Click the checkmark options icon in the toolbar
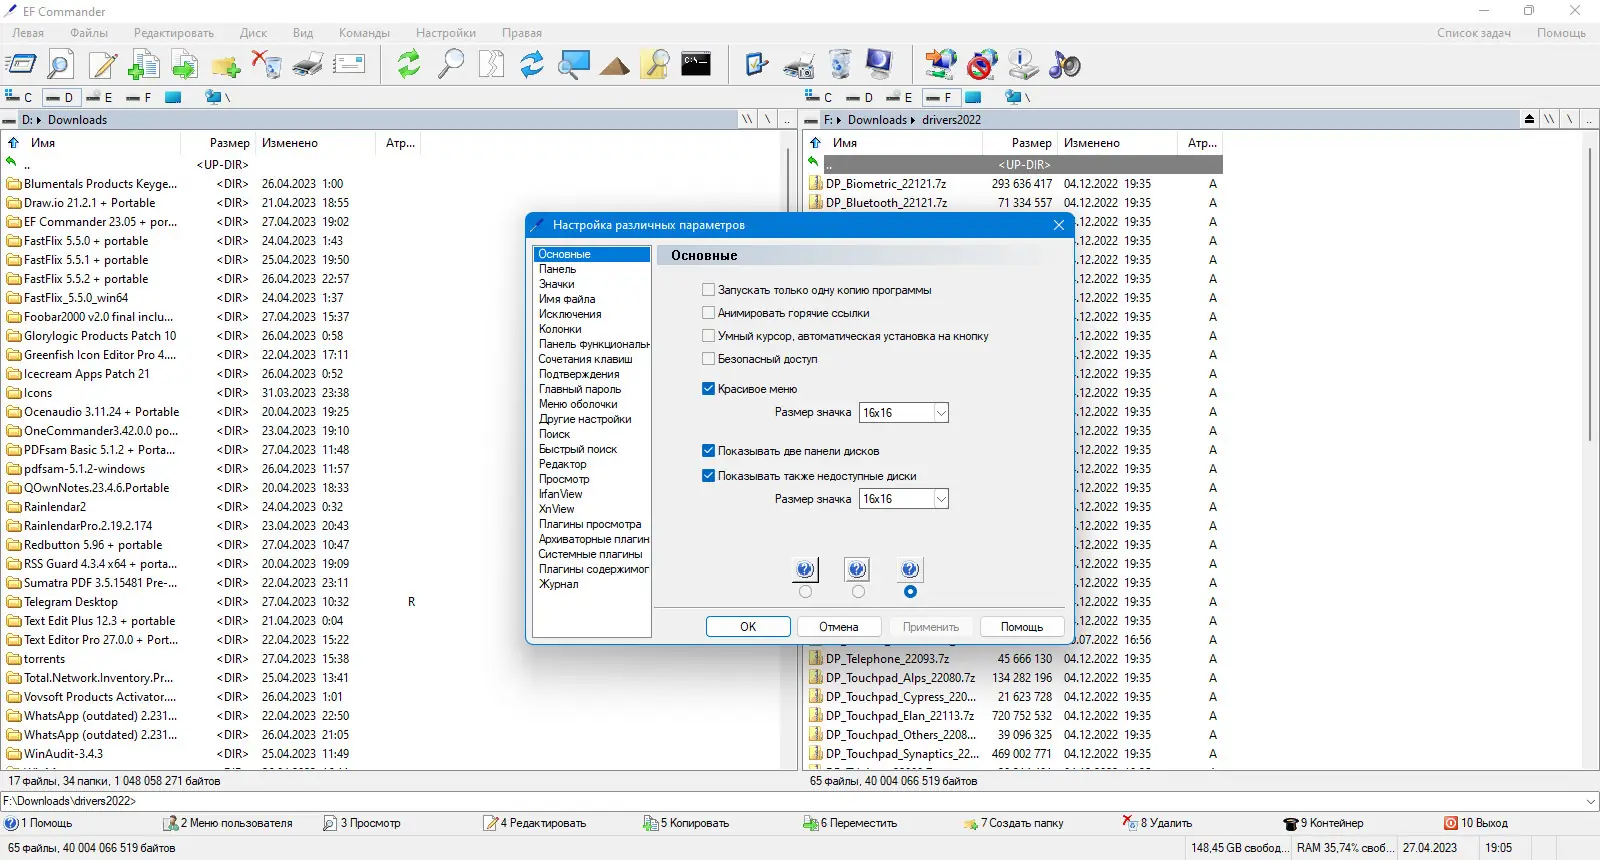 pyautogui.click(x=757, y=65)
